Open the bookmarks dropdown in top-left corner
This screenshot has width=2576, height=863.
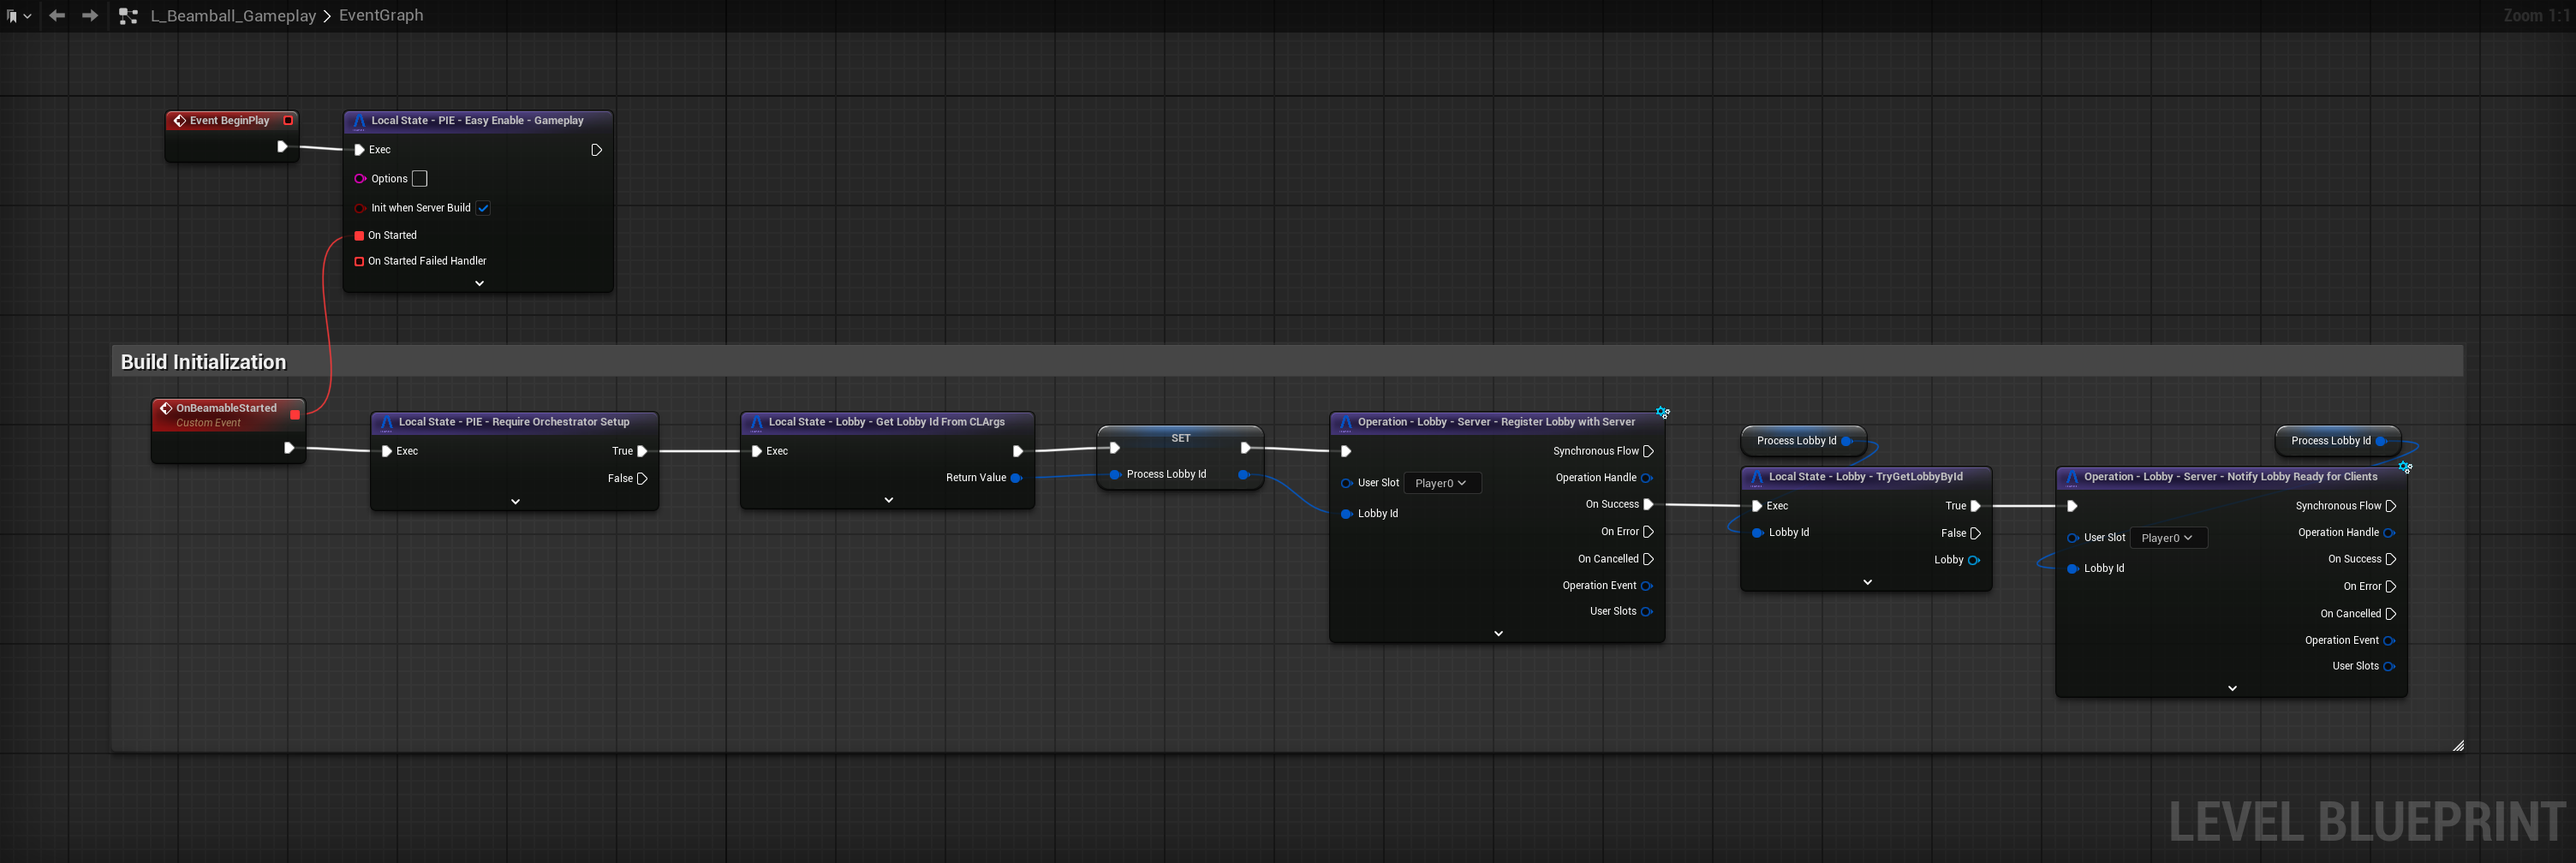18,16
